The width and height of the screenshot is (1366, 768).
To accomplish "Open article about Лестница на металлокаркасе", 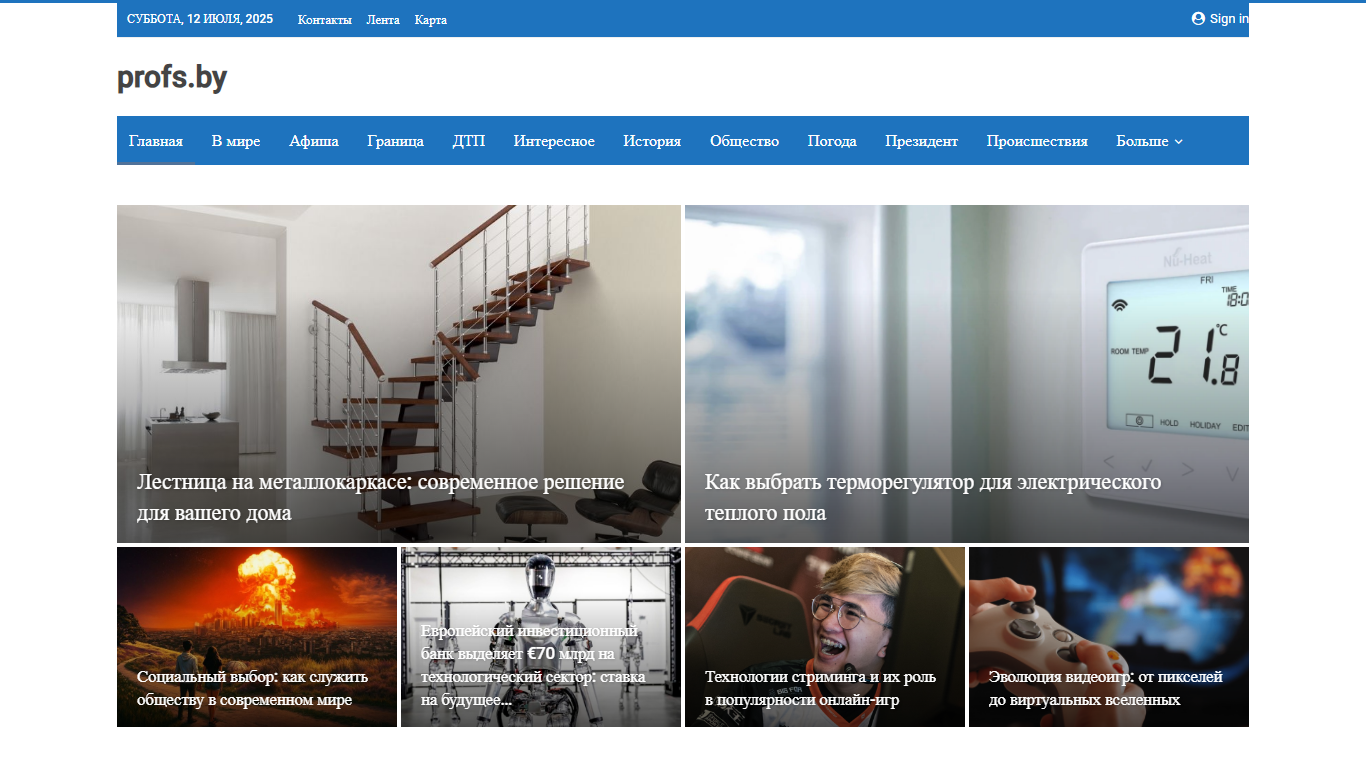I will (380, 497).
